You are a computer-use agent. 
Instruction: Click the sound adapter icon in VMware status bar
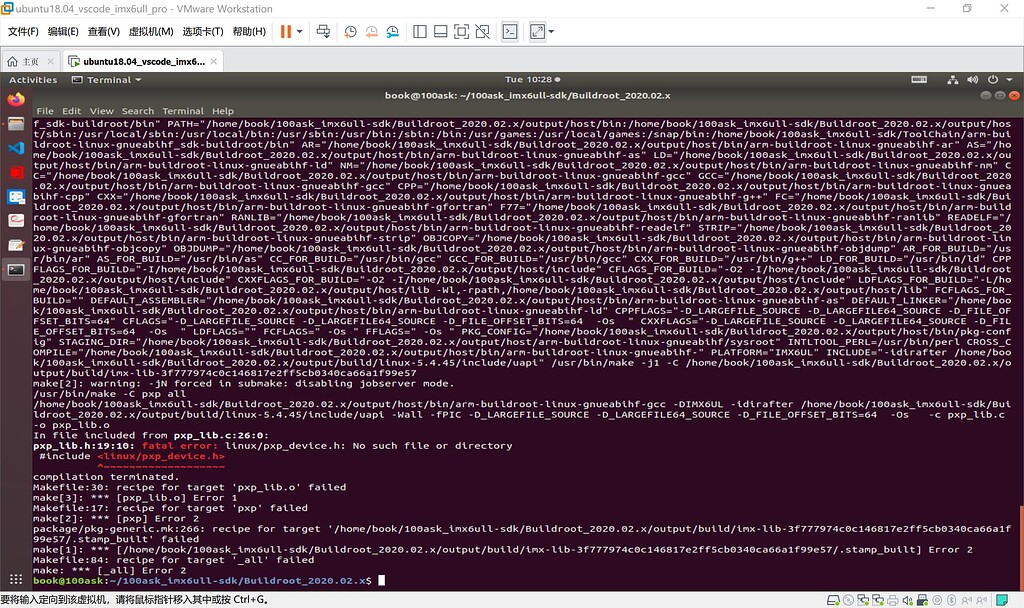[906, 600]
